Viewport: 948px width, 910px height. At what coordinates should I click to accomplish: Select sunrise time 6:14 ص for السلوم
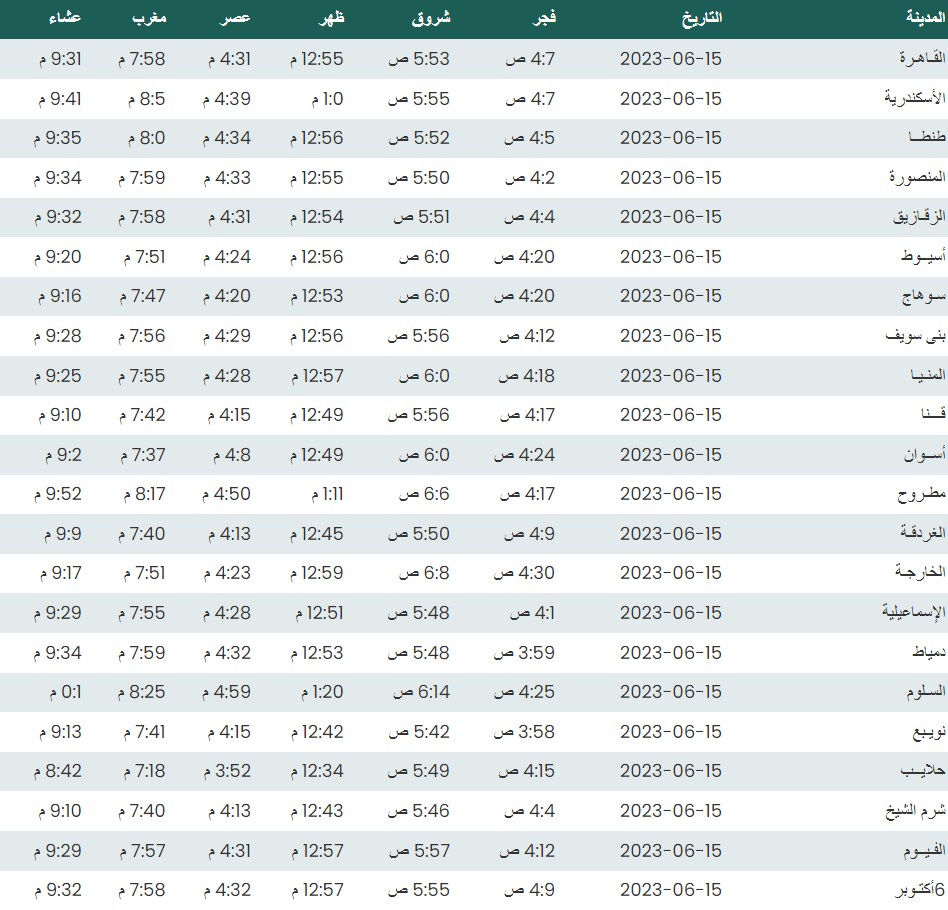[x=419, y=692]
